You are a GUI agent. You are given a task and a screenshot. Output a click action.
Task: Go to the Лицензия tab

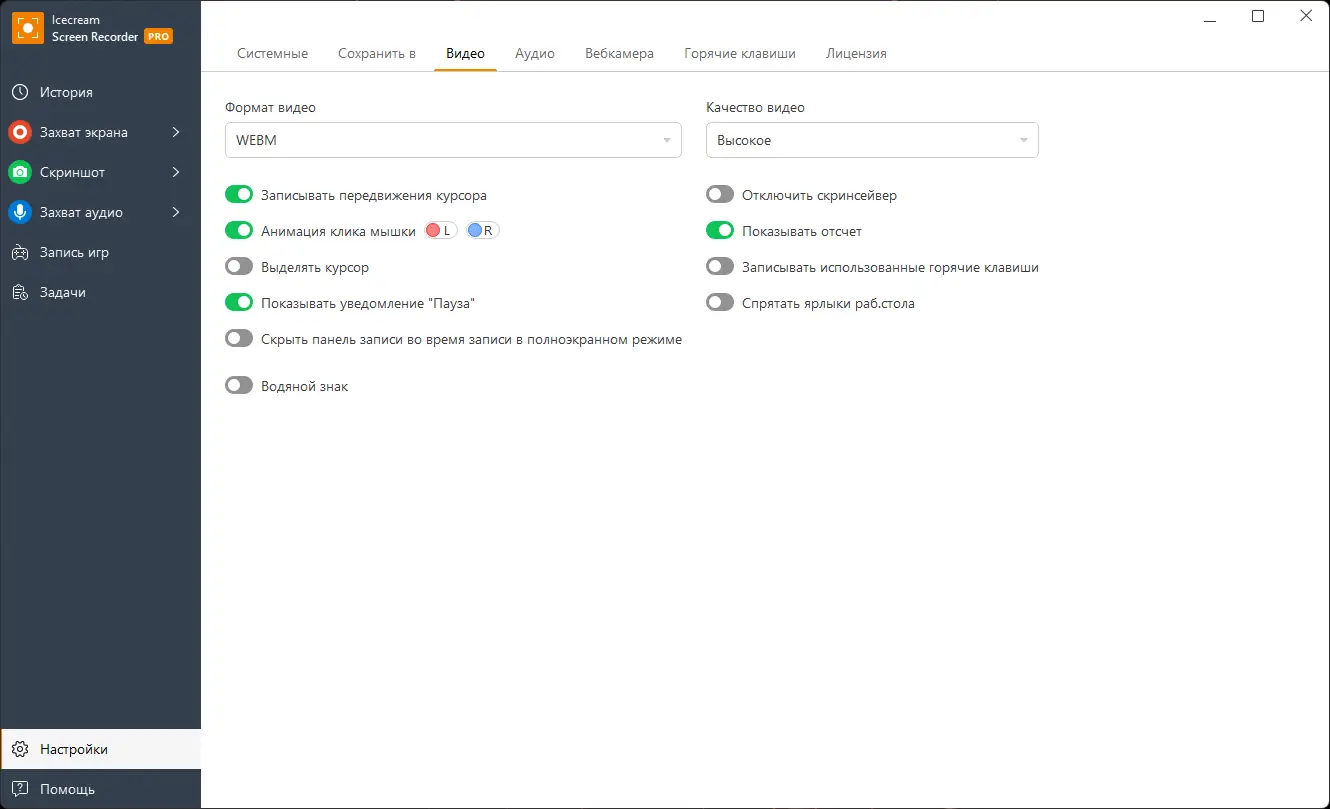pyautogui.click(x=856, y=53)
